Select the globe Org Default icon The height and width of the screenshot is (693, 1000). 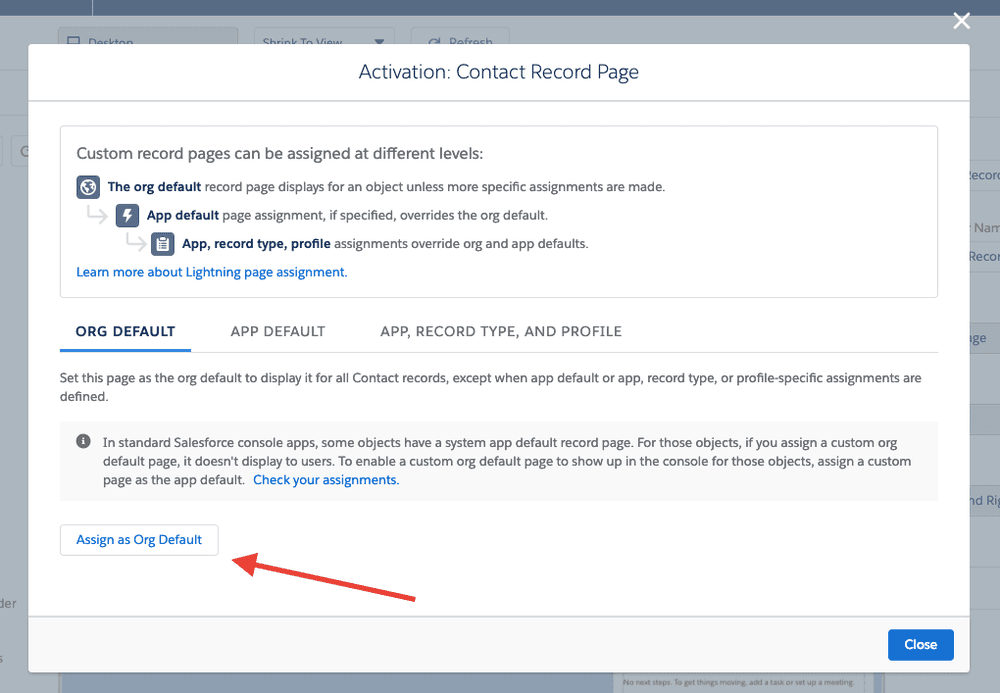coord(88,186)
